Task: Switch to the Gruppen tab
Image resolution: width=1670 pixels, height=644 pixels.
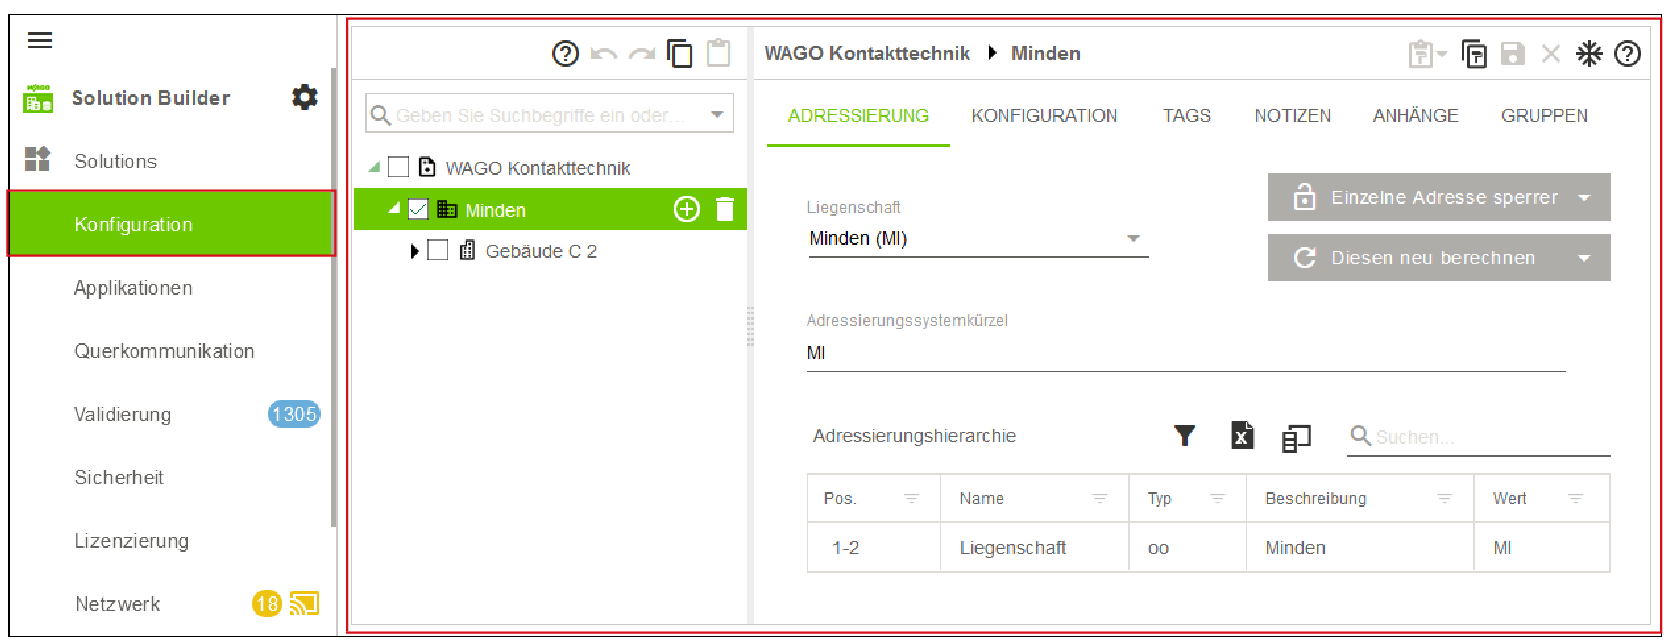Action: point(1544,116)
